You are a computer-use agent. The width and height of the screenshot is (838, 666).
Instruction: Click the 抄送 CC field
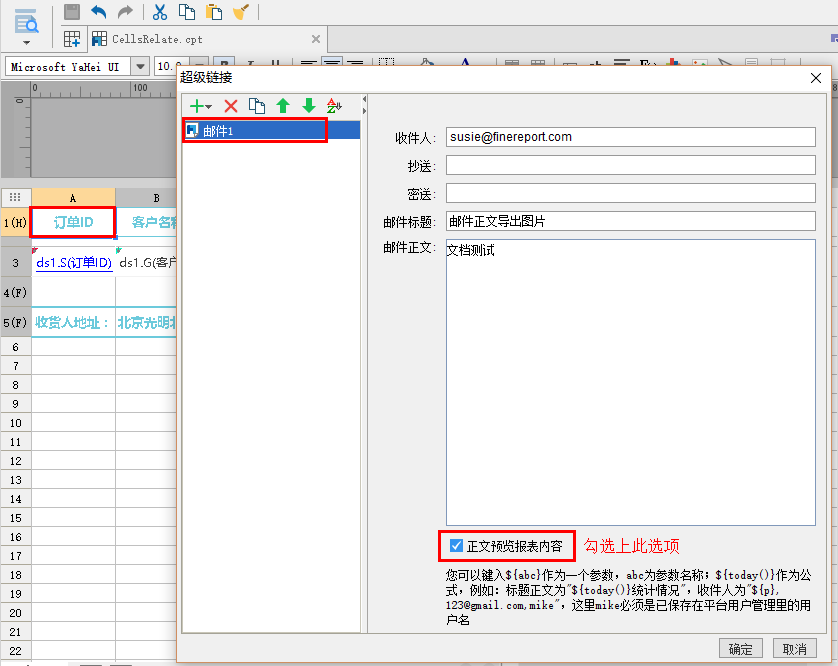coord(631,165)
